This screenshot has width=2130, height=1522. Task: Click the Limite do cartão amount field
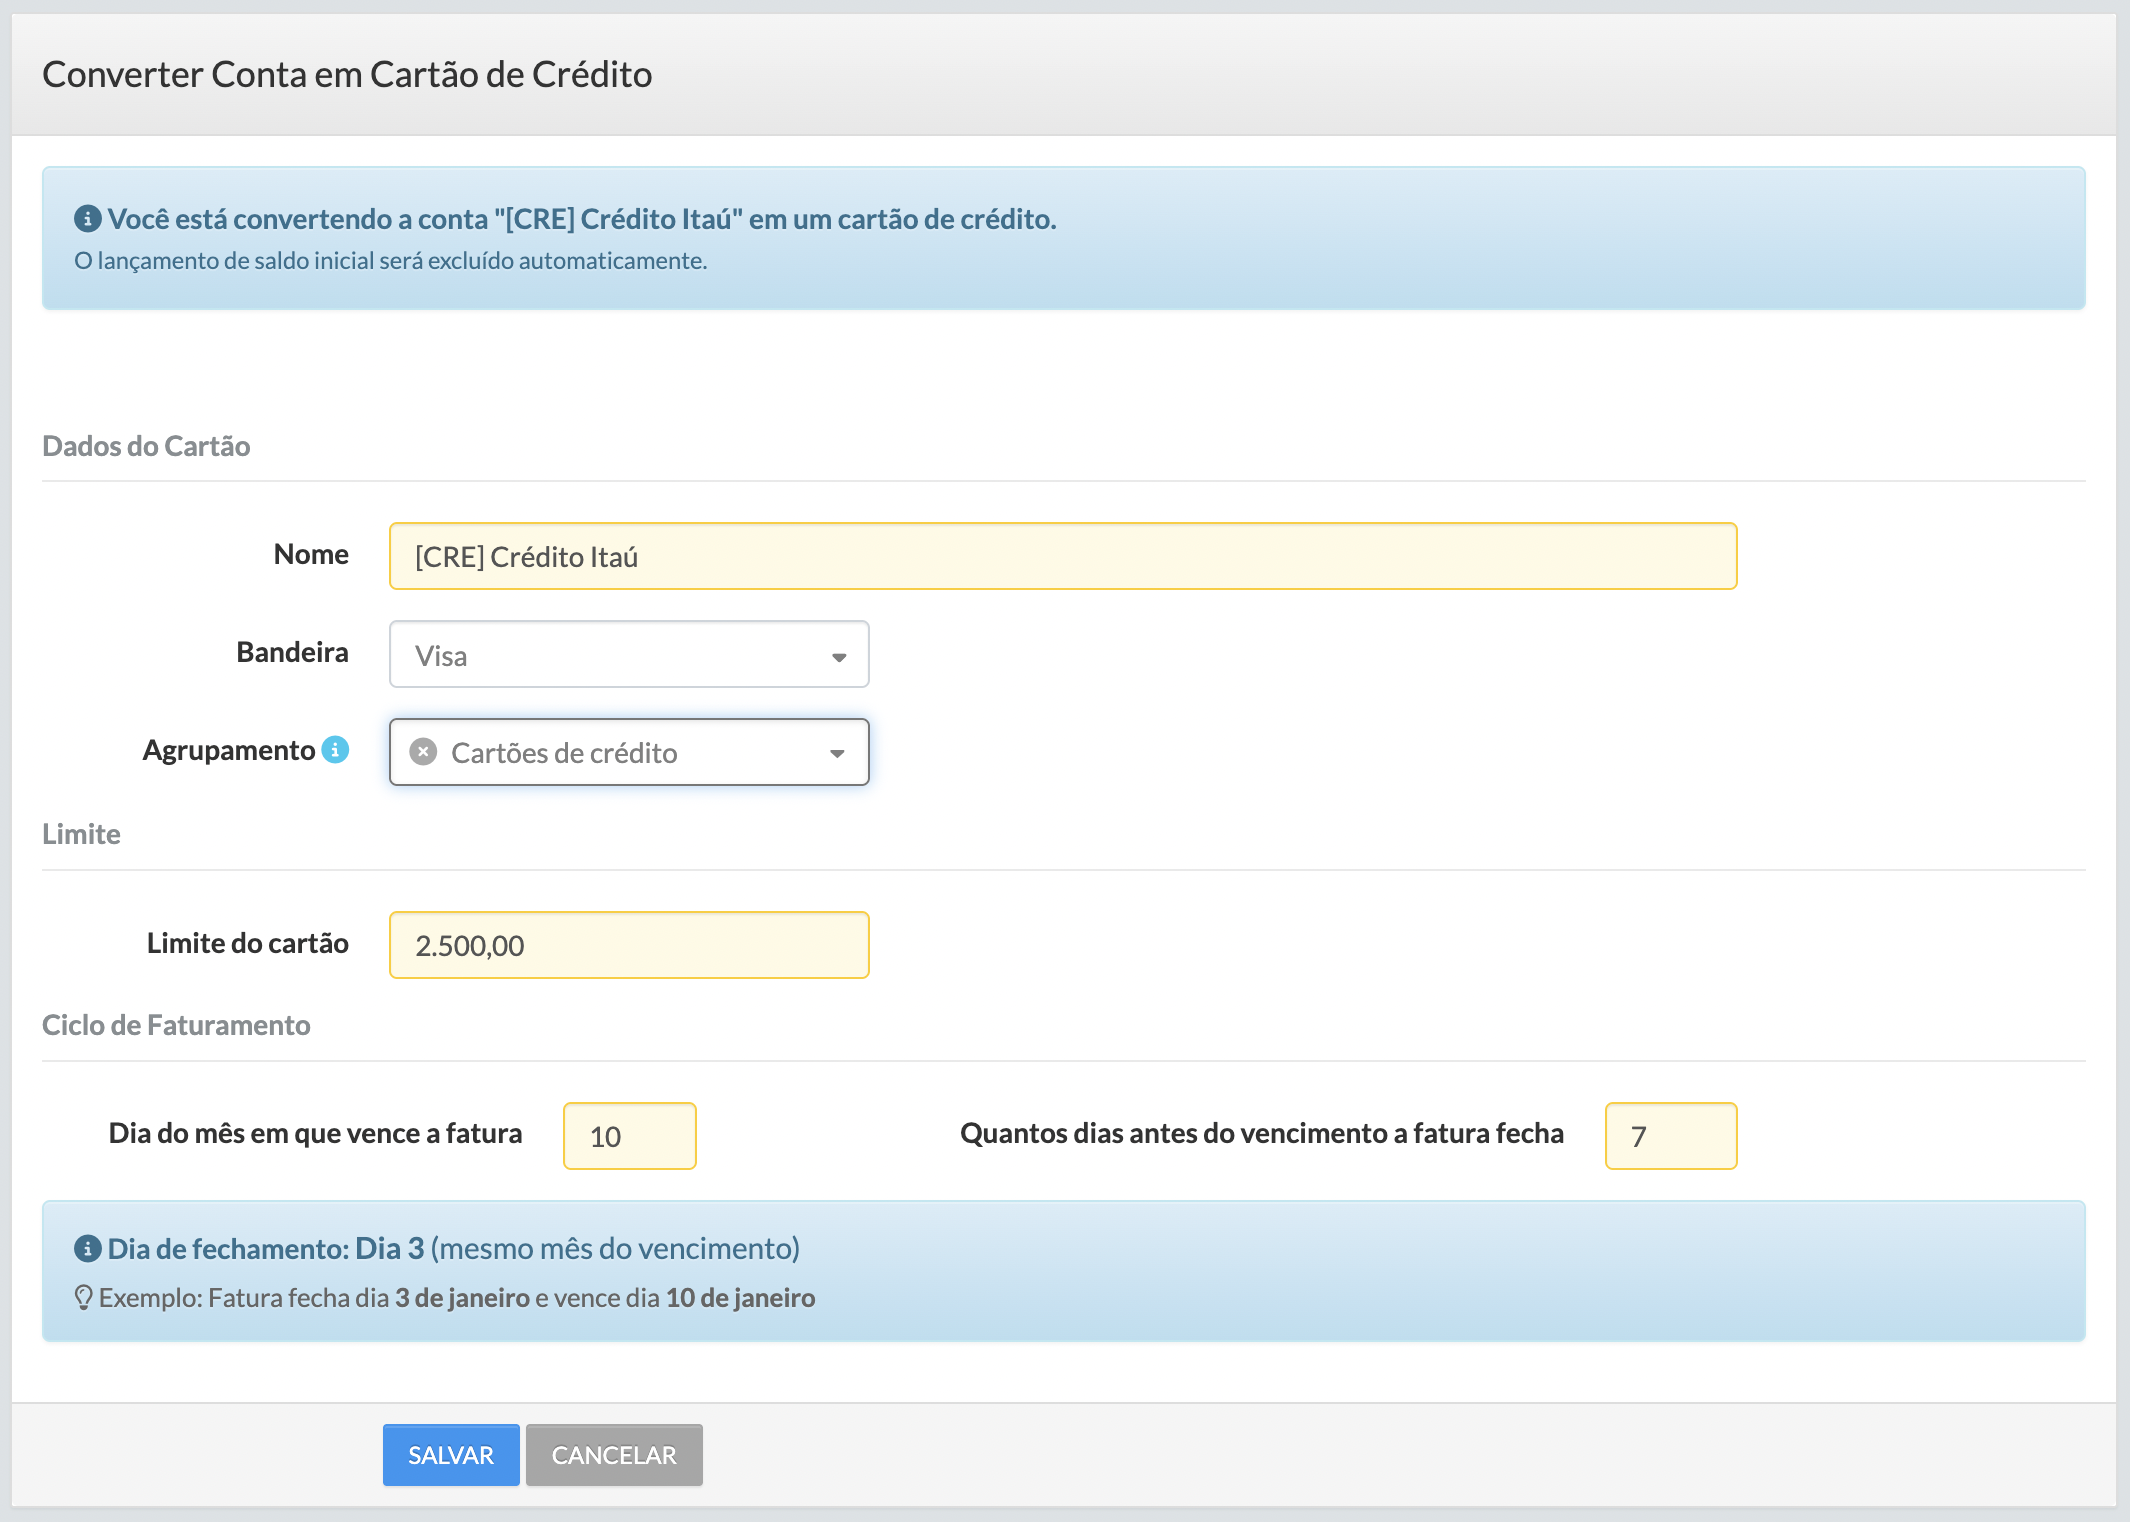(x=628, y=945)
